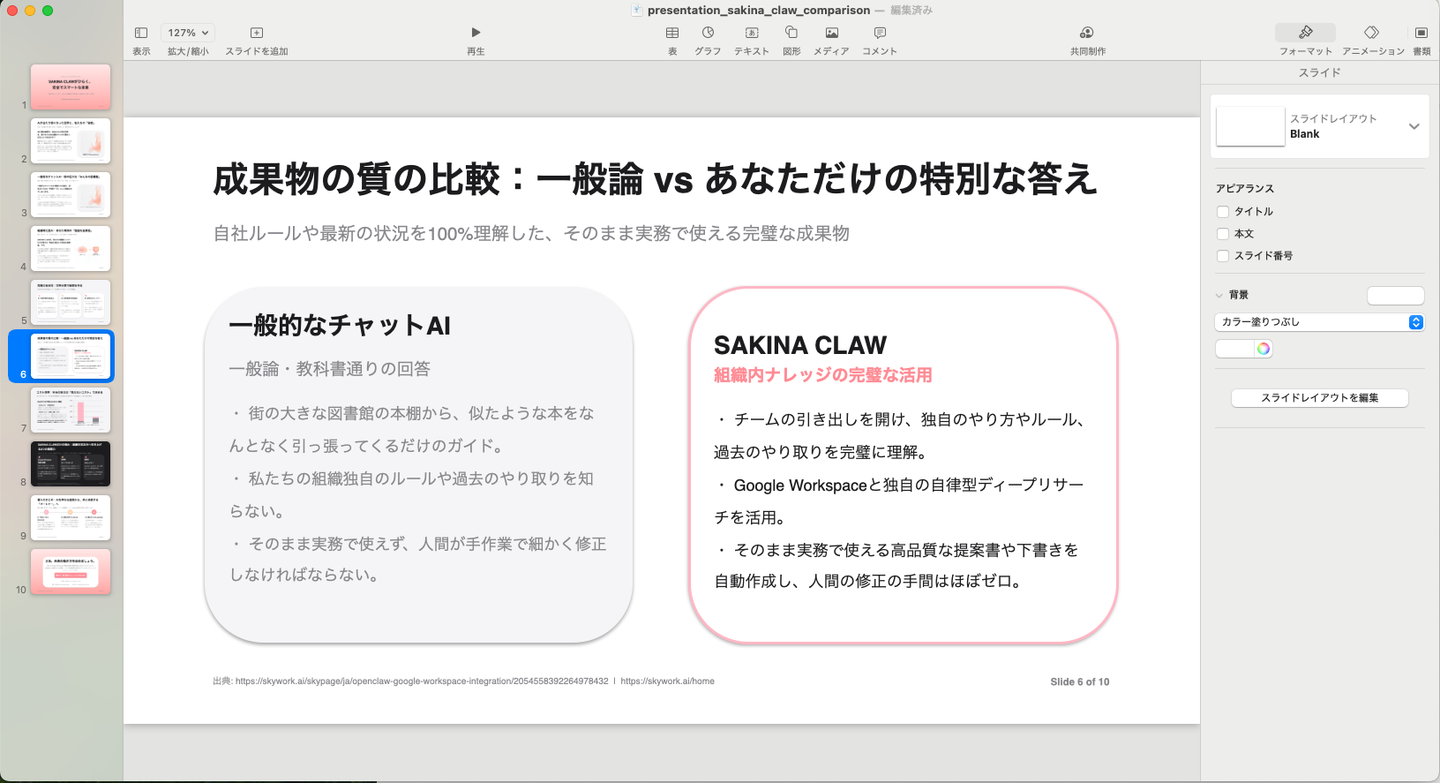
Task: Add a コメント comment
Action: click(879, 33)
